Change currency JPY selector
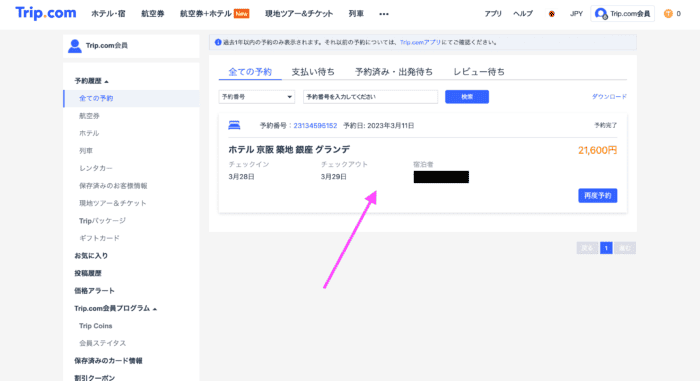This screenshot has width=700, height=381. (x=576, y=14)
